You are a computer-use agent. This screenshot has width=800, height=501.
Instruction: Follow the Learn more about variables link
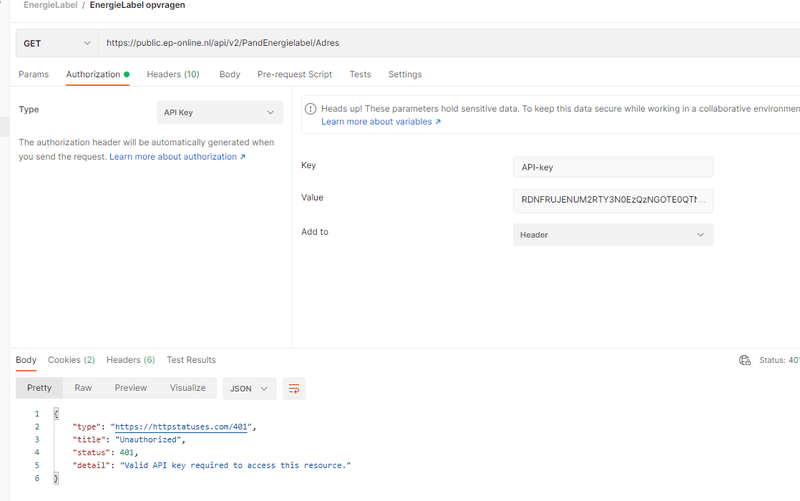[380, 122]
